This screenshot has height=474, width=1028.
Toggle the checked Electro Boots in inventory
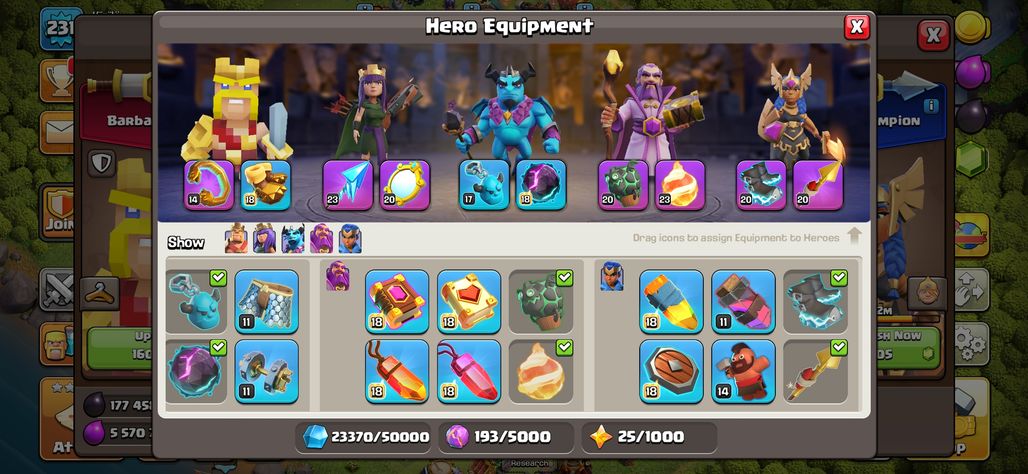816,302
